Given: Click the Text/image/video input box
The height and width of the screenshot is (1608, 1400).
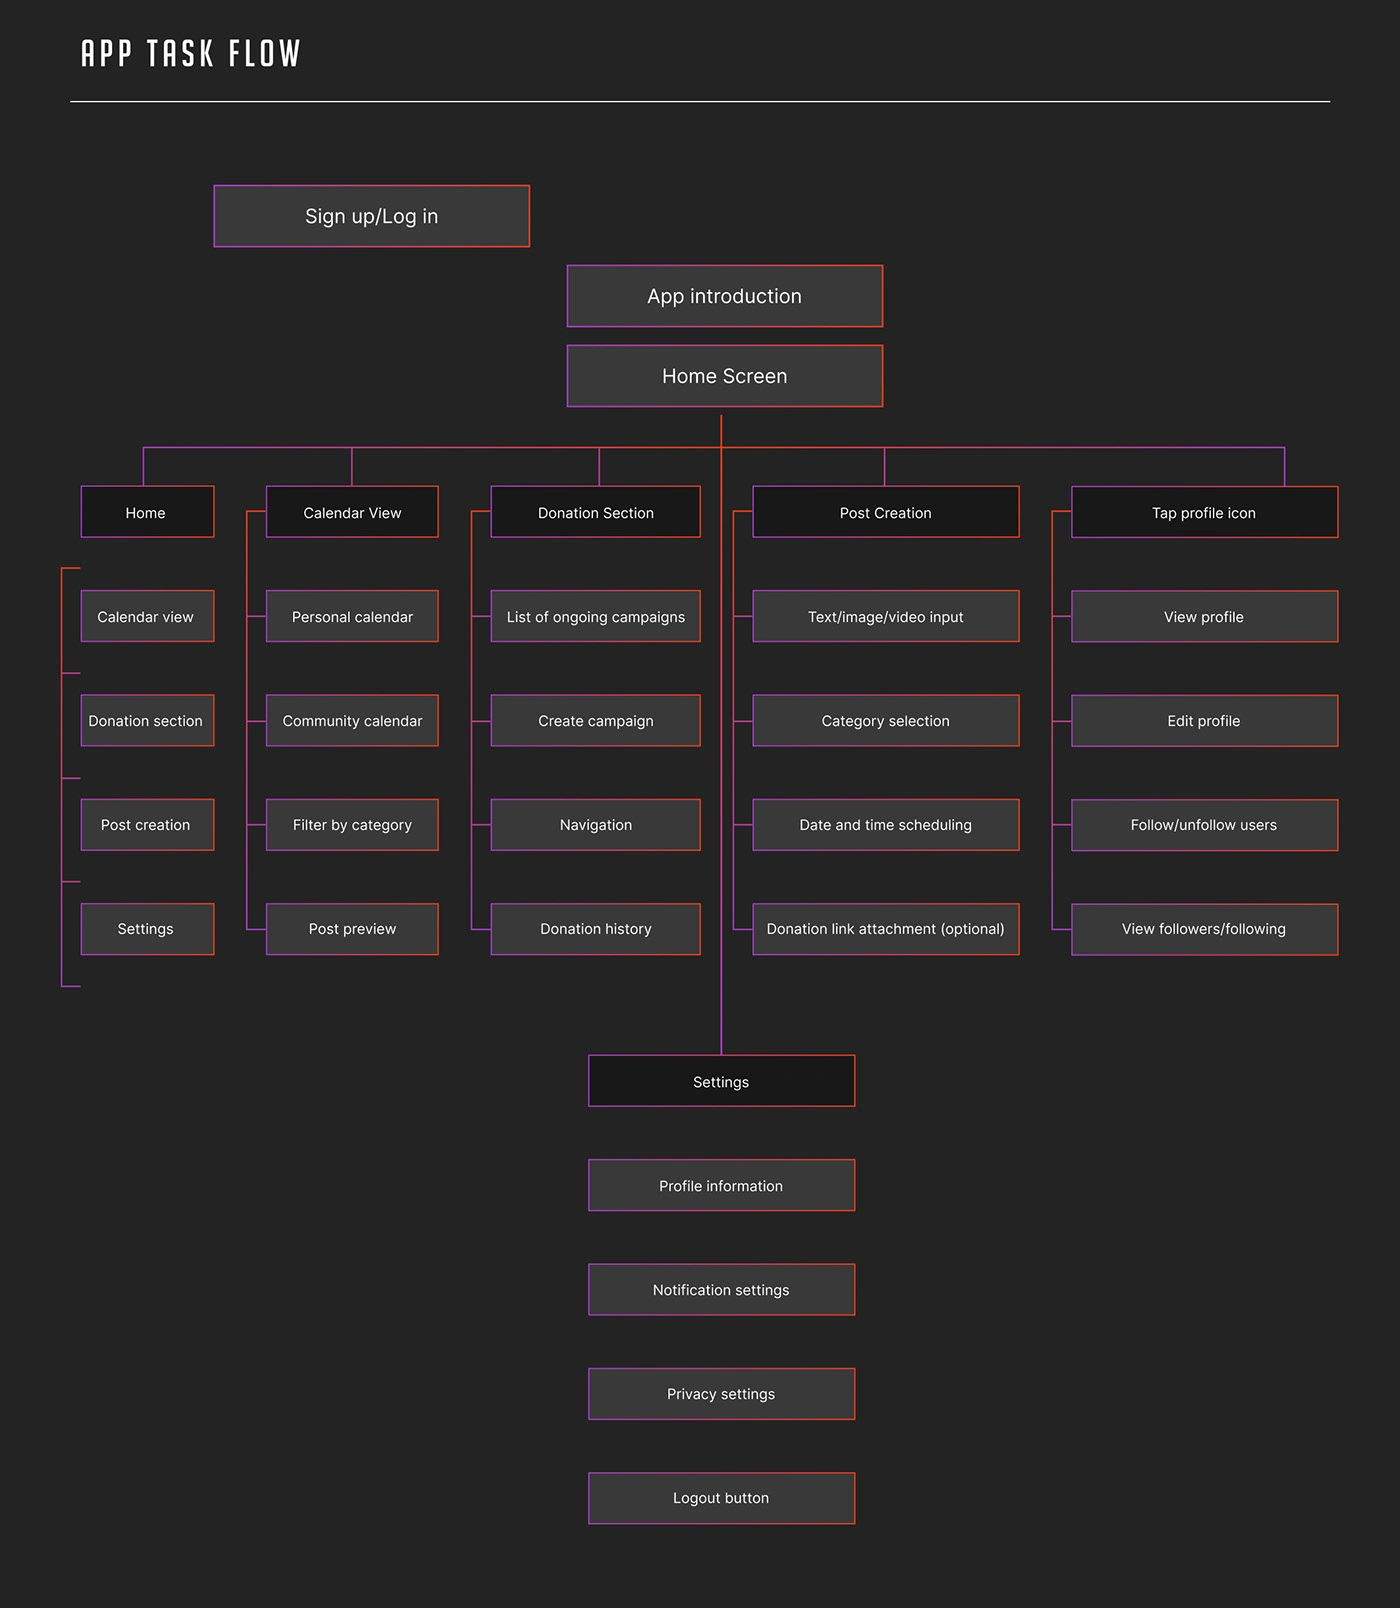Looking at the screenshot, I should [x=886, y=616].
